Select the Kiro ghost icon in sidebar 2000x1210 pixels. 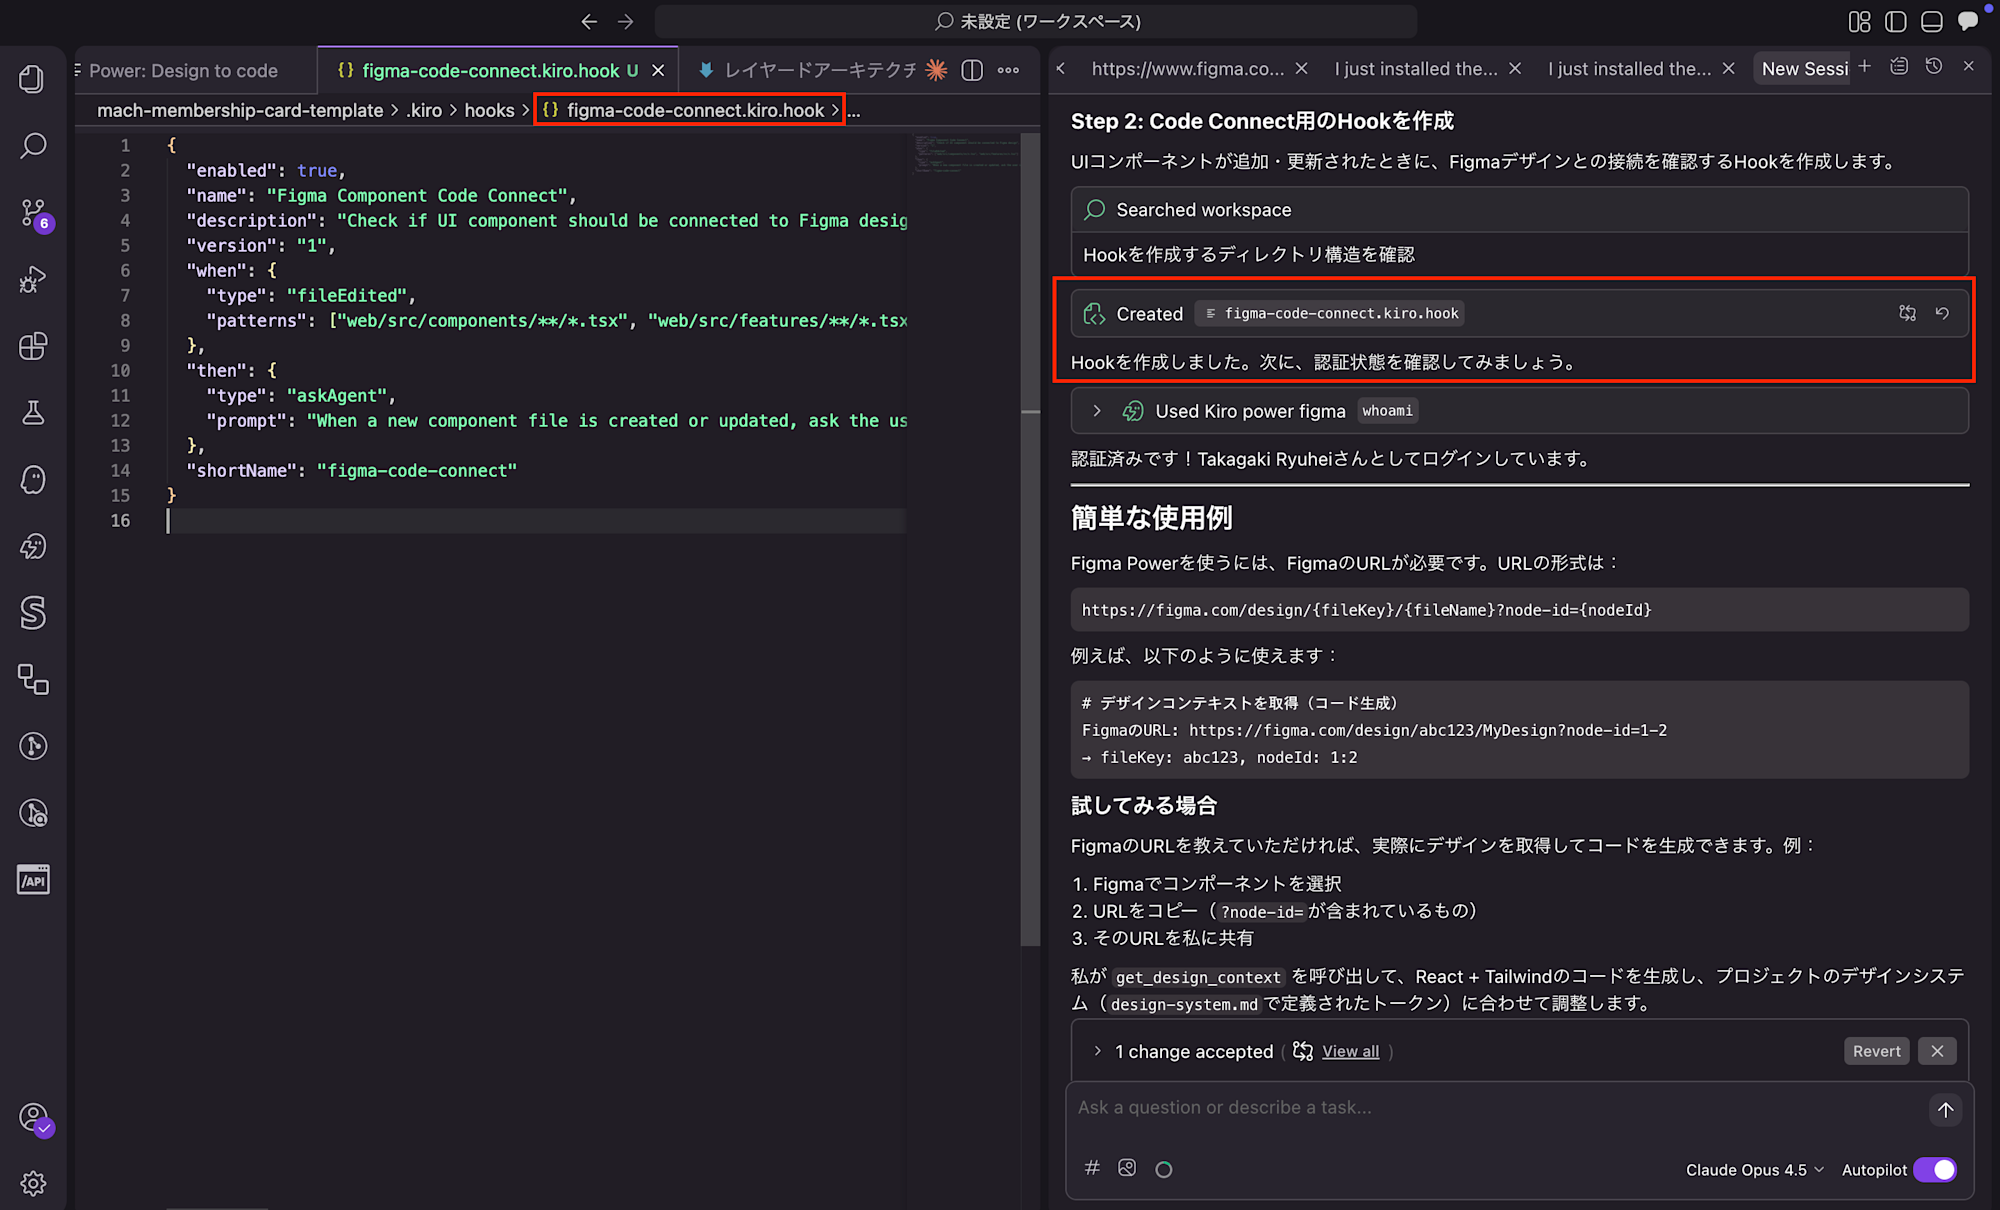point(33,480)
